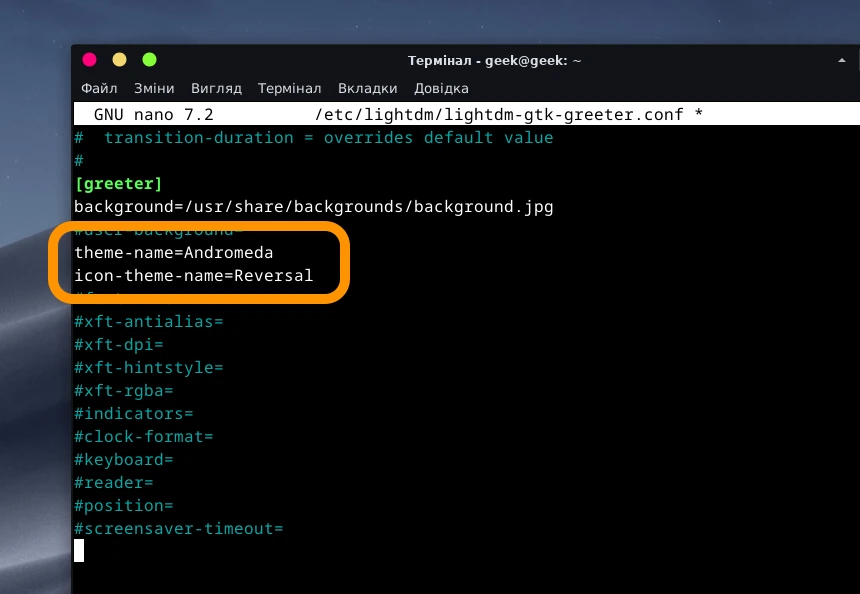
Task: Click the 'theme-name=Andromeda' line
Action: click(174, 253)
